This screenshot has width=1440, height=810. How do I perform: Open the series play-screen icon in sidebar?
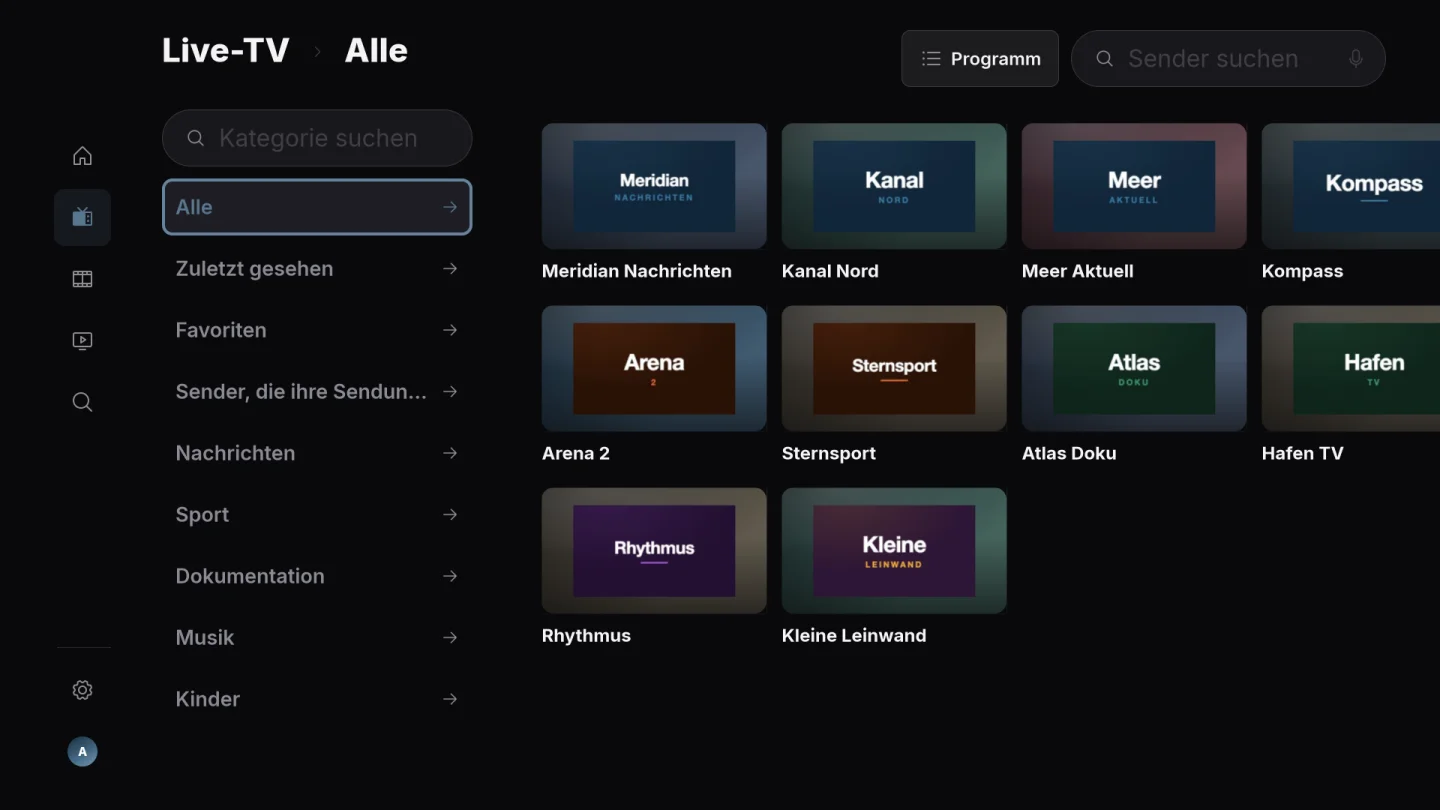coord(82,341)
